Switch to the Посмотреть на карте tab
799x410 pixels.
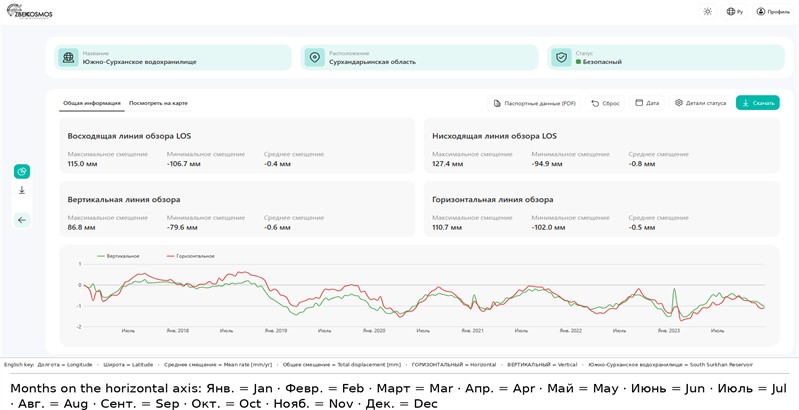point(158,103)
